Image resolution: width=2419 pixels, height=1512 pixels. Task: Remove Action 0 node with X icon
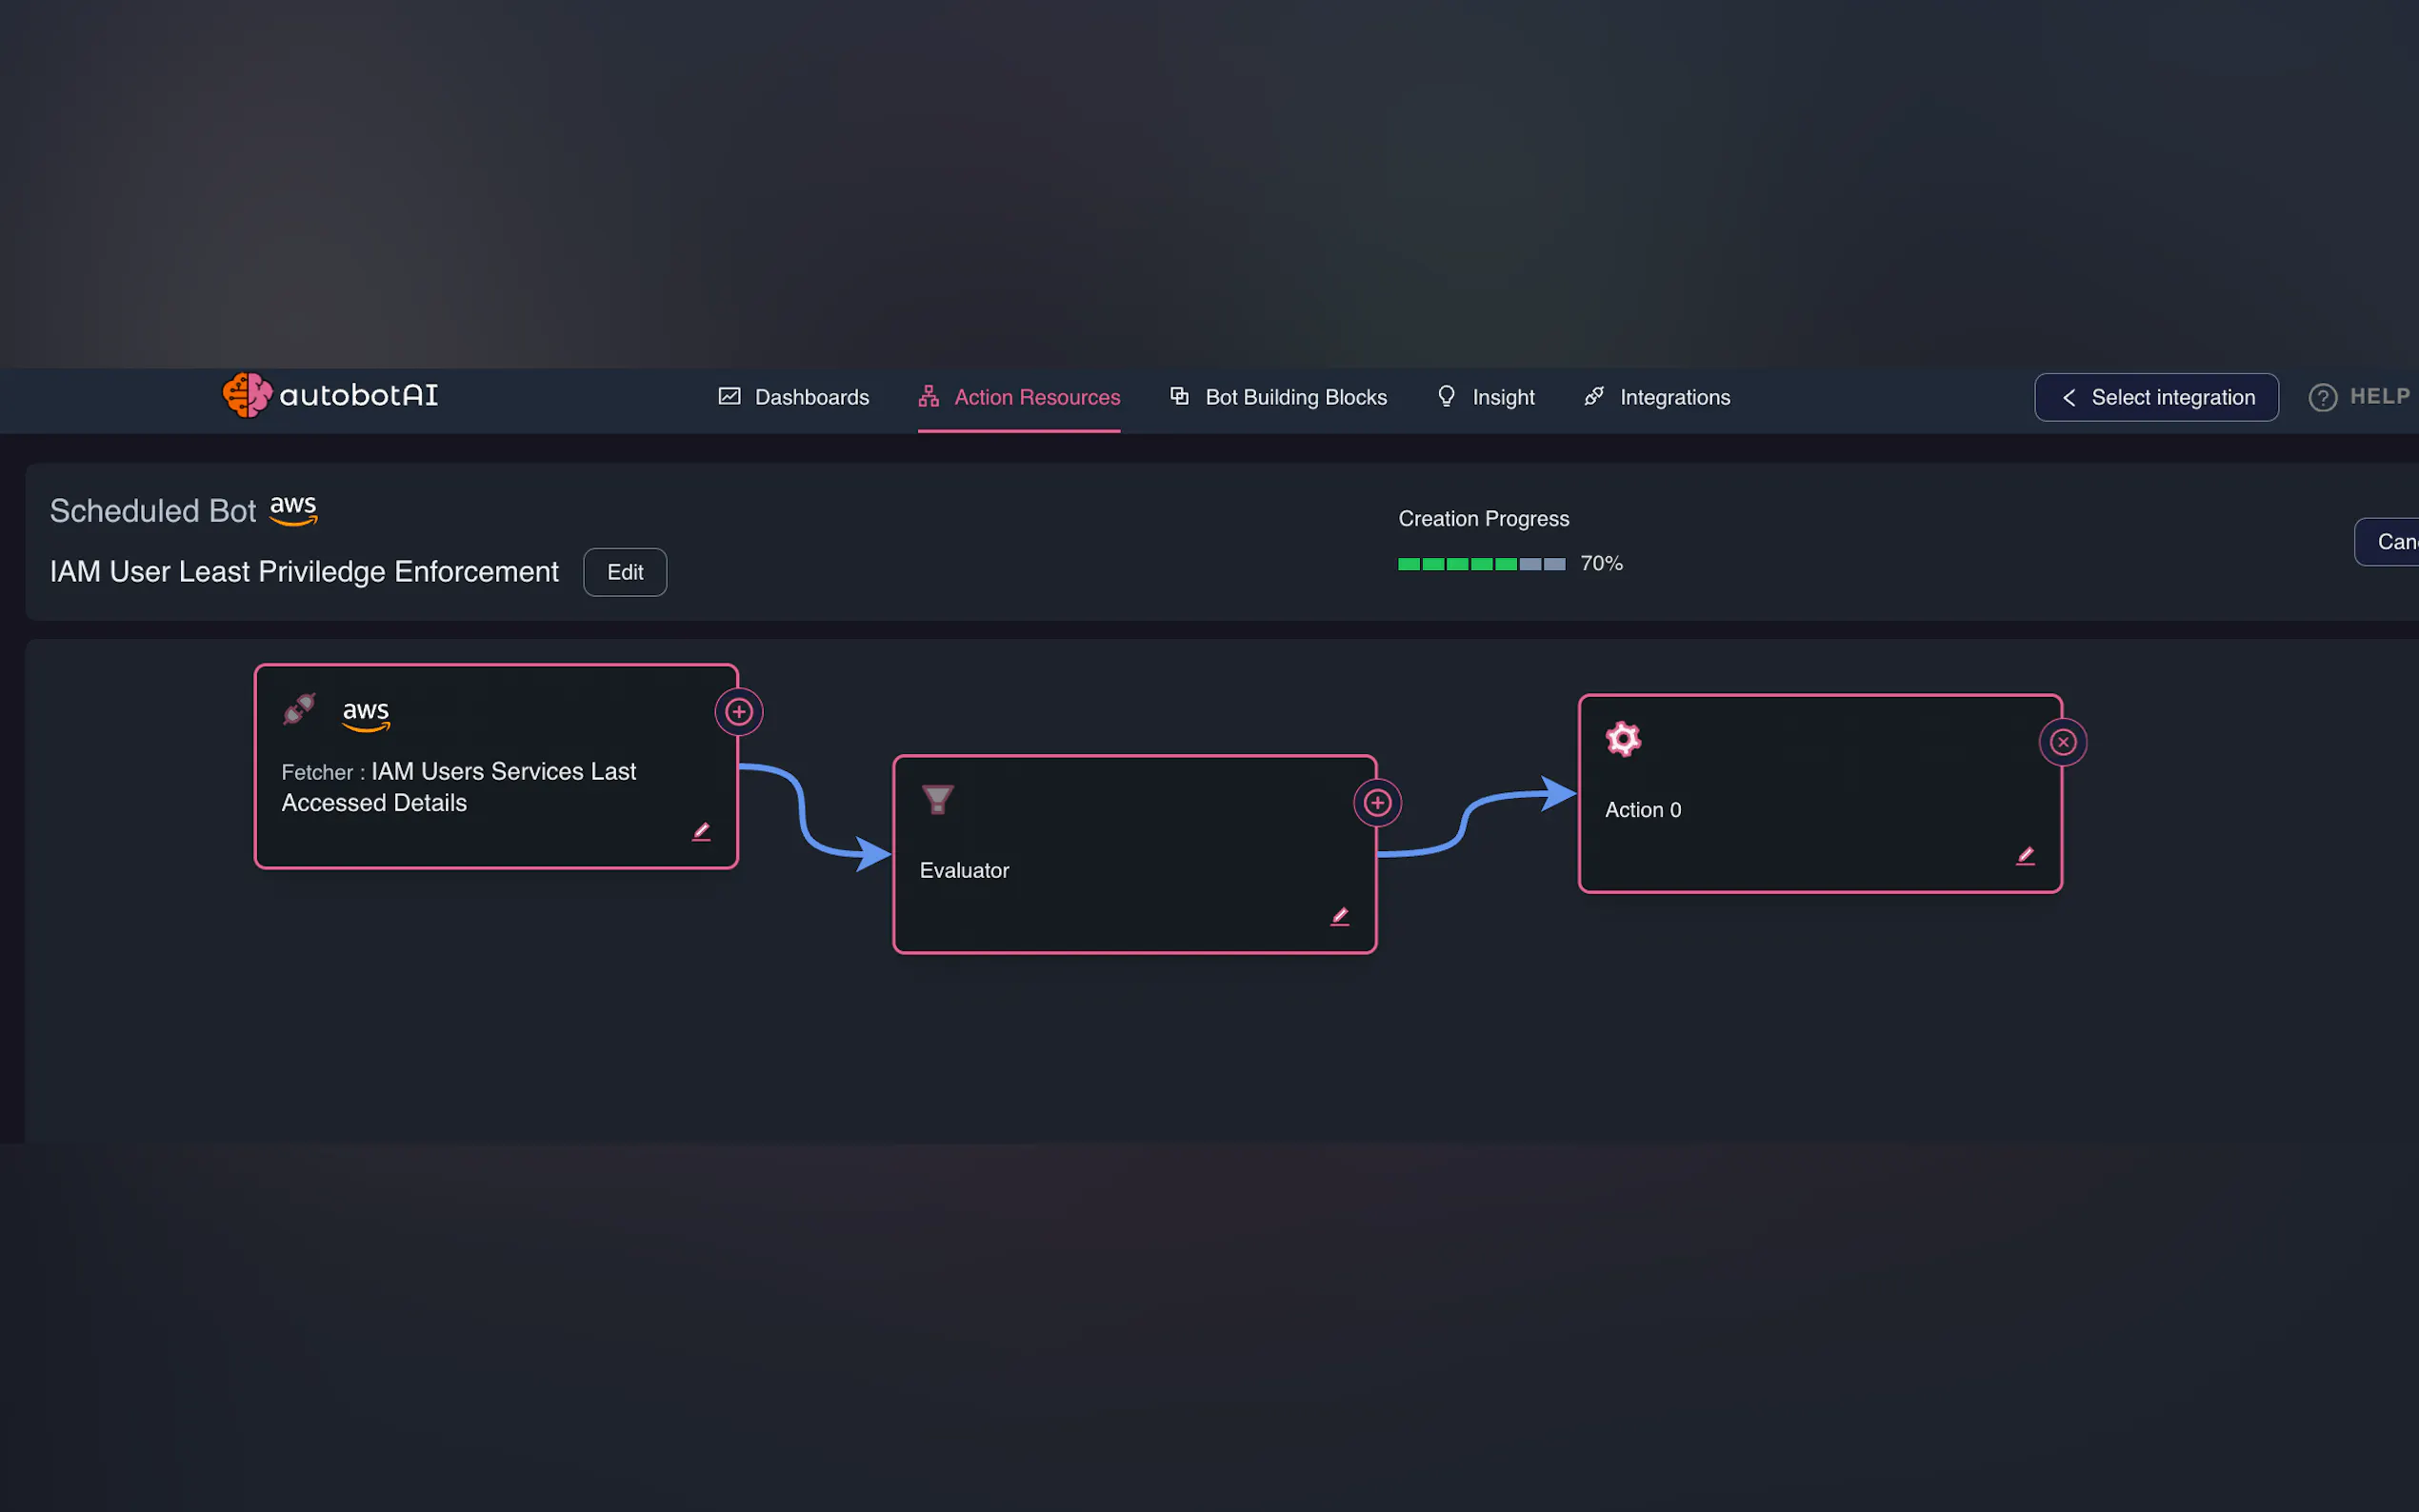[2062, 742]
